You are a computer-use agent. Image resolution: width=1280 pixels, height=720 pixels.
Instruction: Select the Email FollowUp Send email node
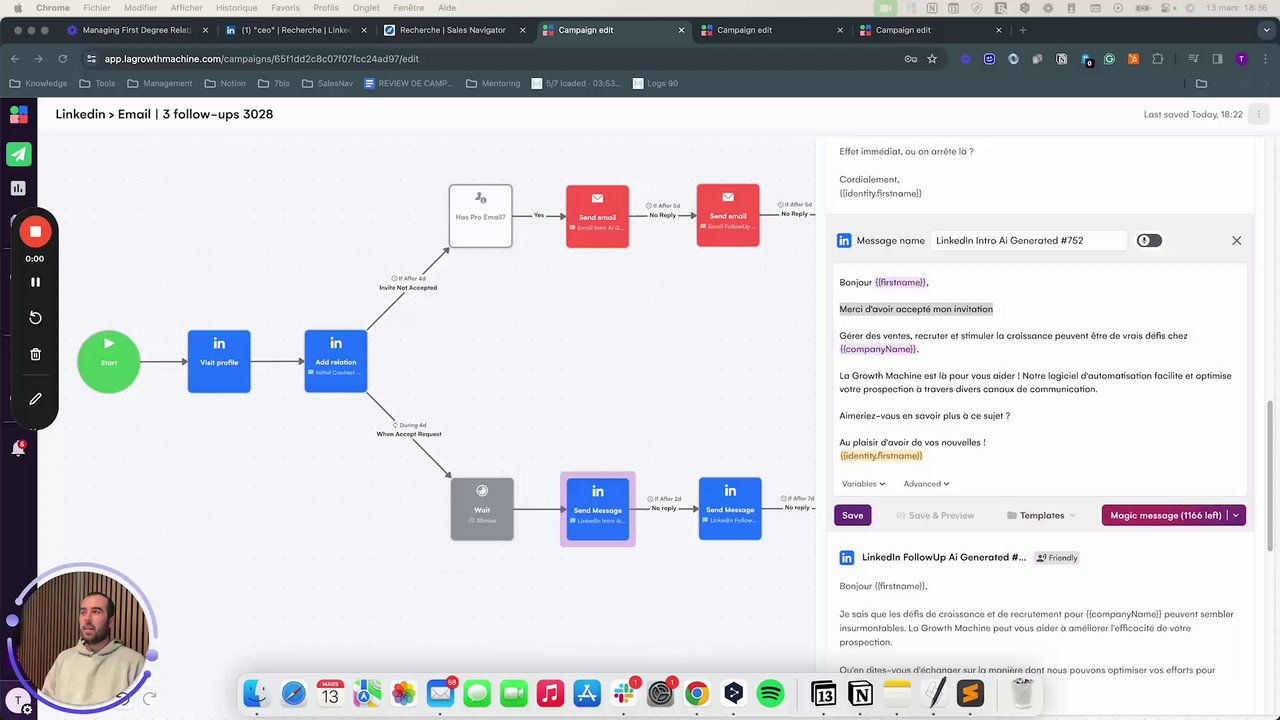coord(728,215)
